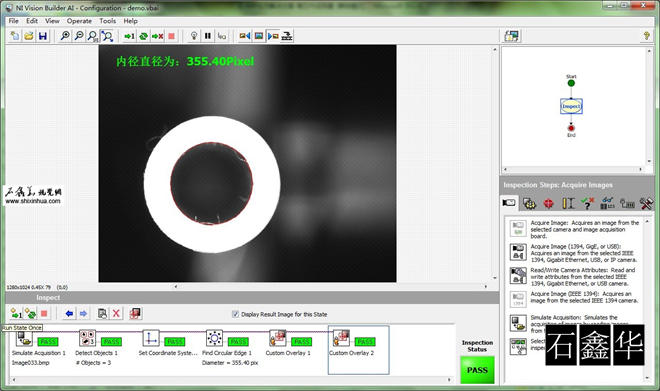Click the Delete step red X icon

pyautogui.click(x=116, y=314)
